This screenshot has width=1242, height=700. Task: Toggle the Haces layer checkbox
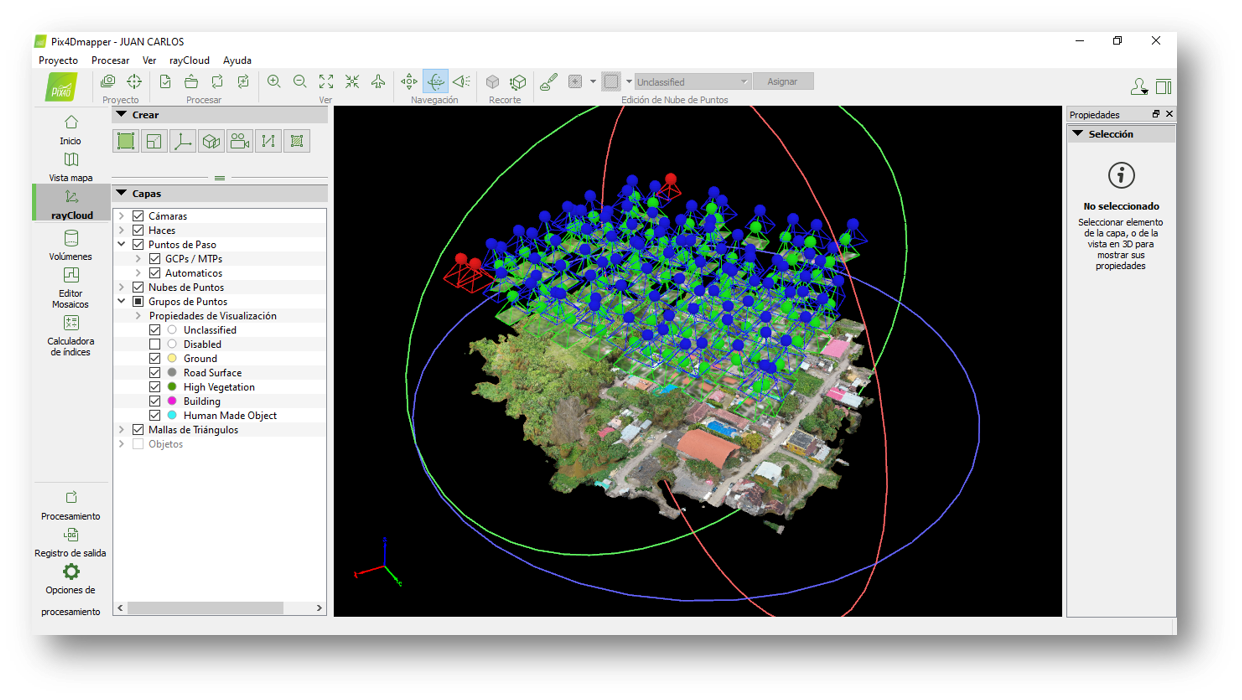tap(138, 230)
